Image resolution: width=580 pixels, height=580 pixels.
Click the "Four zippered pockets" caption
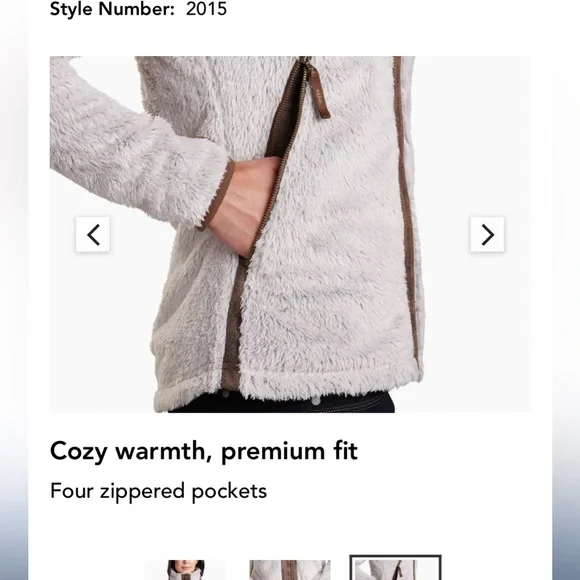coord(158,492)
